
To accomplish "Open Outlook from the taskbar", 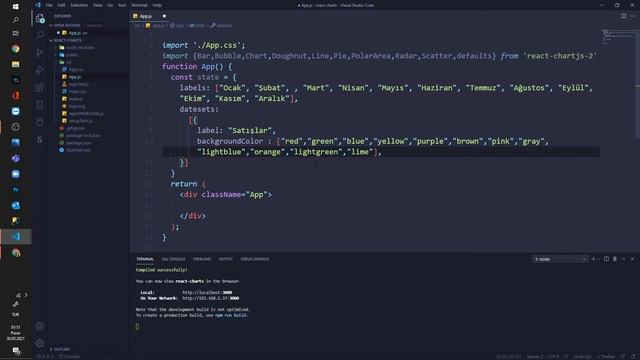I will (x=16, y=205).
